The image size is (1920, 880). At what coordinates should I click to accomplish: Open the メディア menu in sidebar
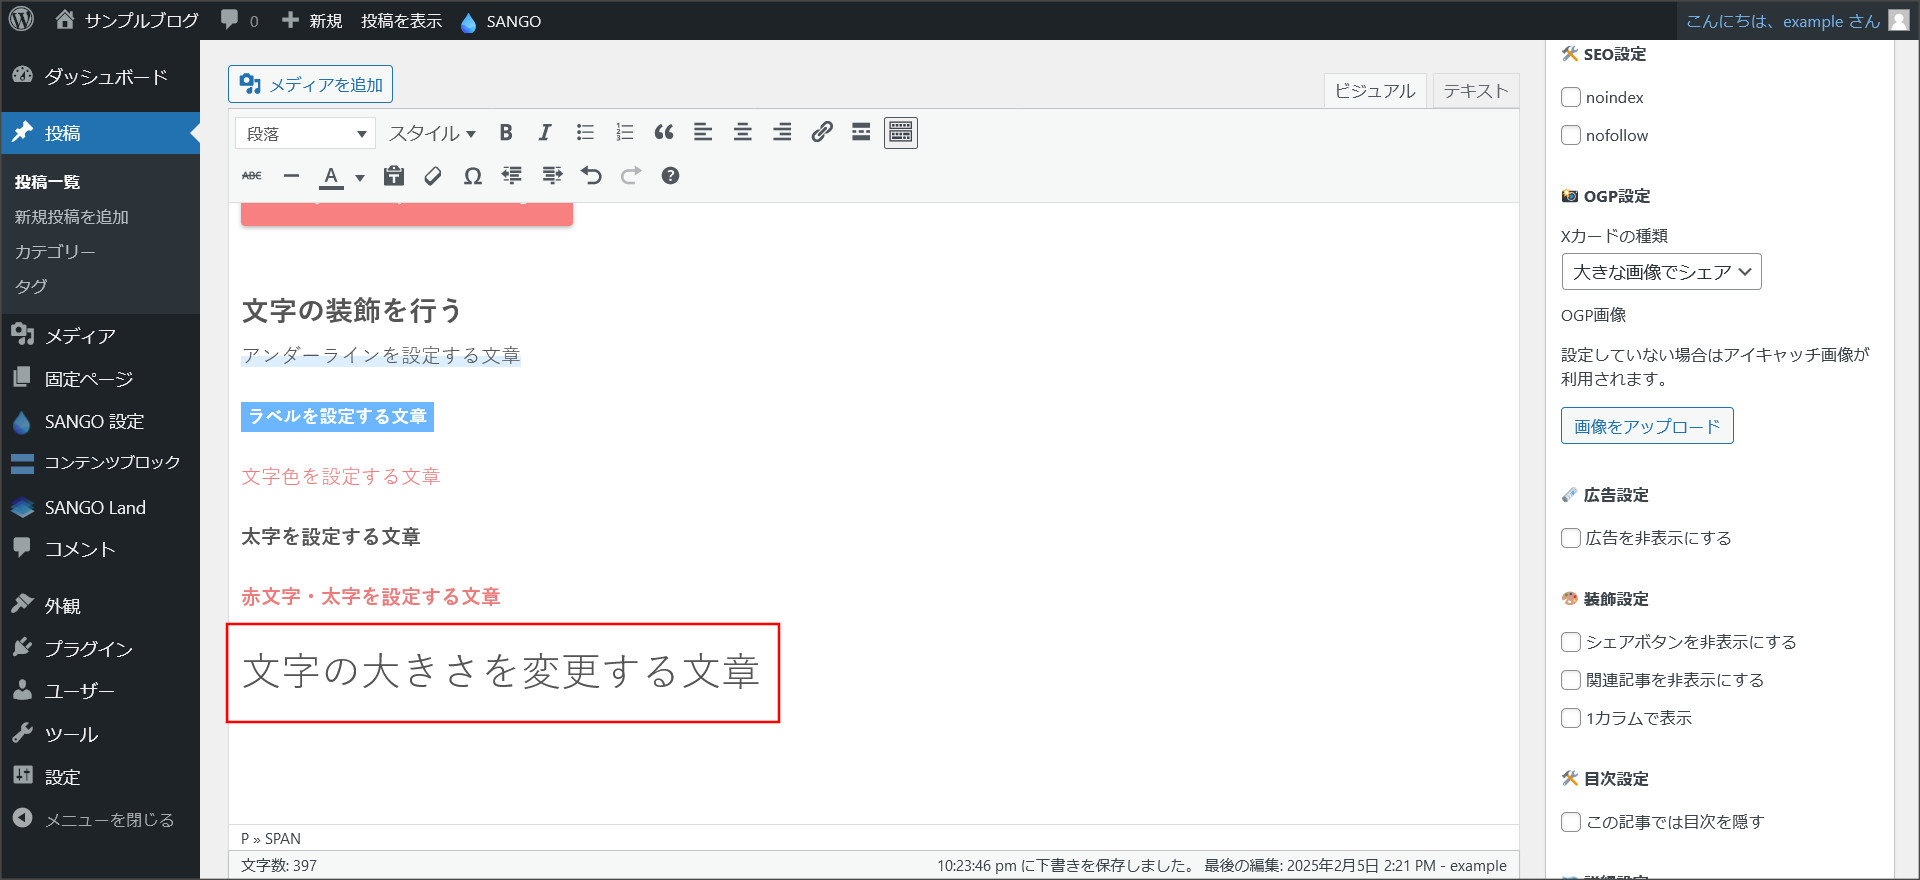coord(80,336)
